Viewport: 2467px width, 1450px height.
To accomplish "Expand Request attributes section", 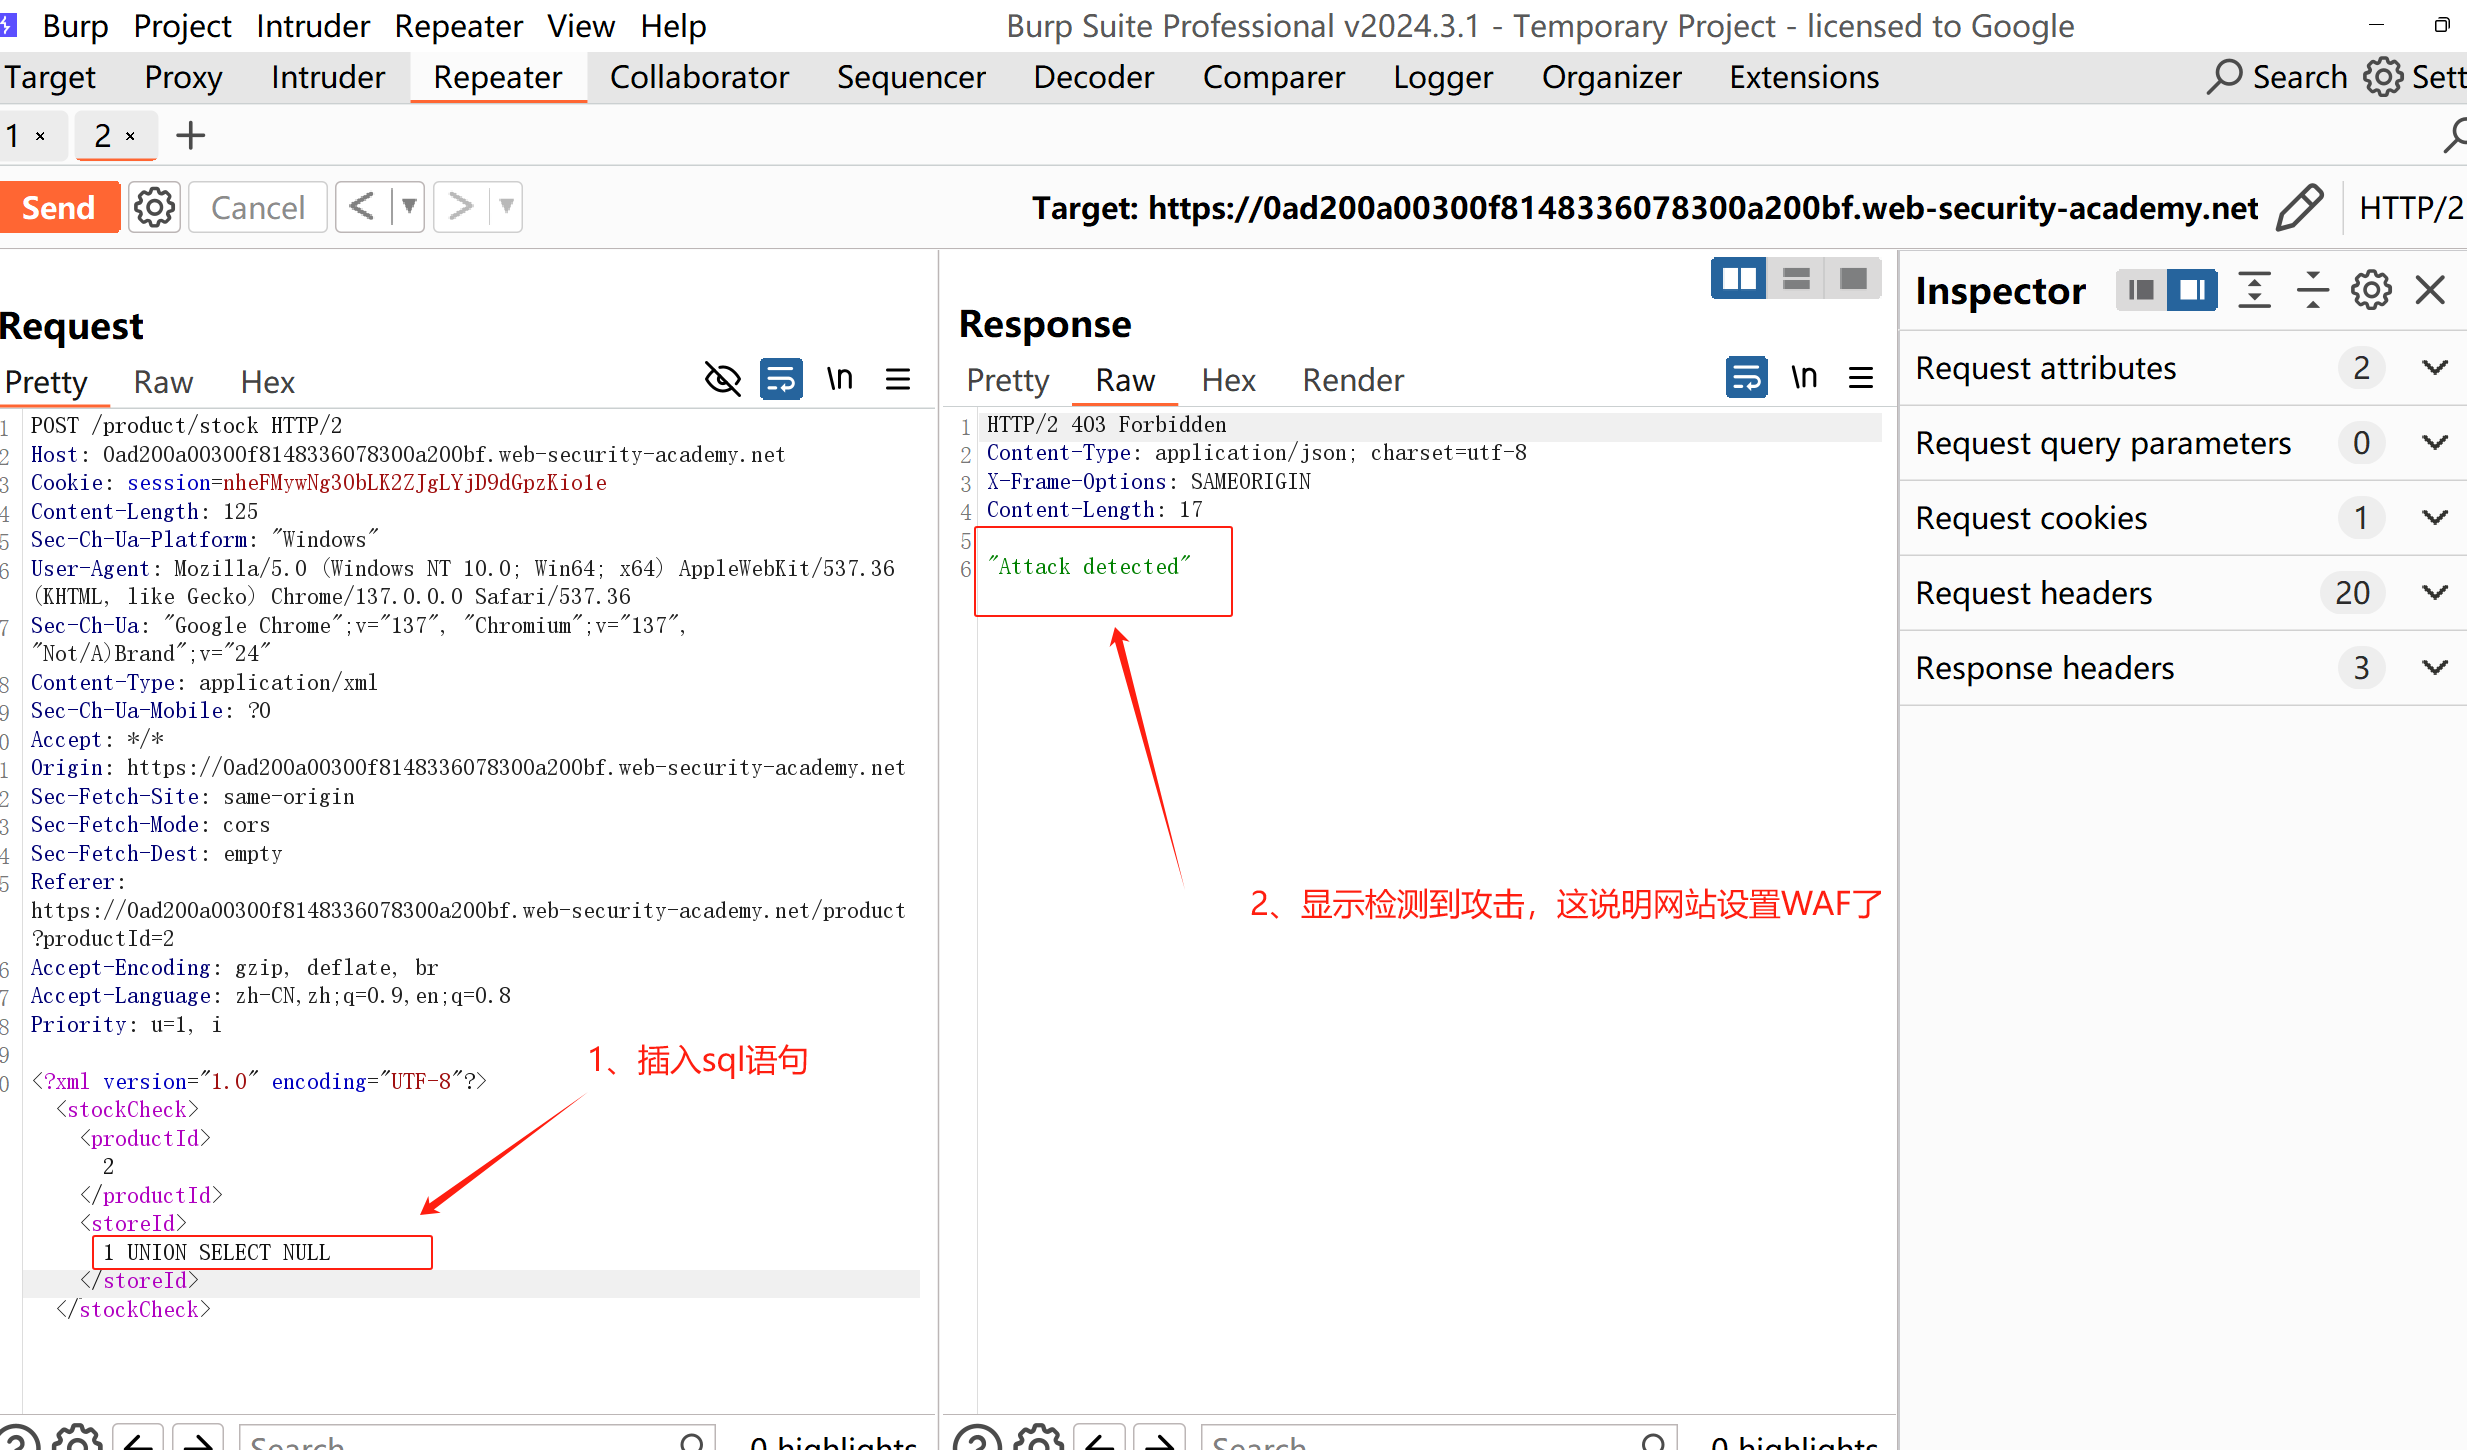I will [2435, 368].
